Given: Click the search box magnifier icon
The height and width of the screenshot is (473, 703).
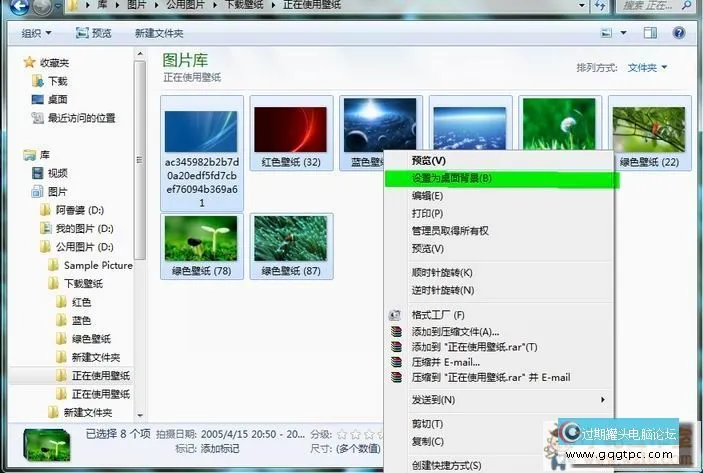Looking at the screenshot, I should [x=686, y=5].
